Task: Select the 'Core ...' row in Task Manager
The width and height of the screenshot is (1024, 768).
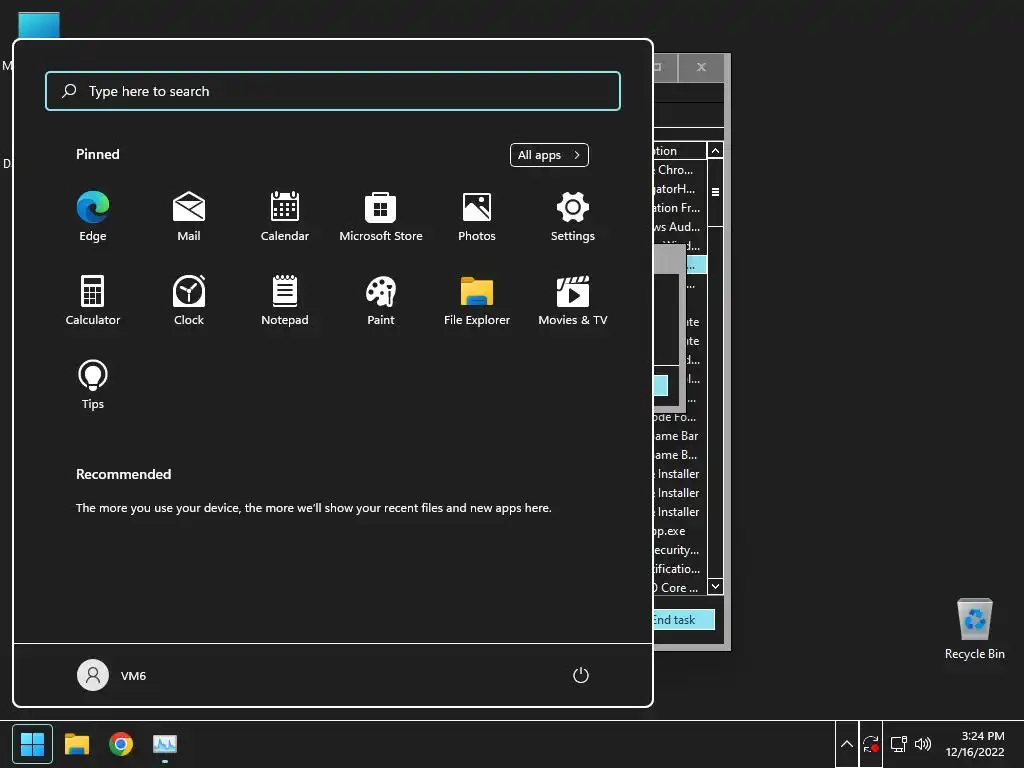Action: [680, 588]
